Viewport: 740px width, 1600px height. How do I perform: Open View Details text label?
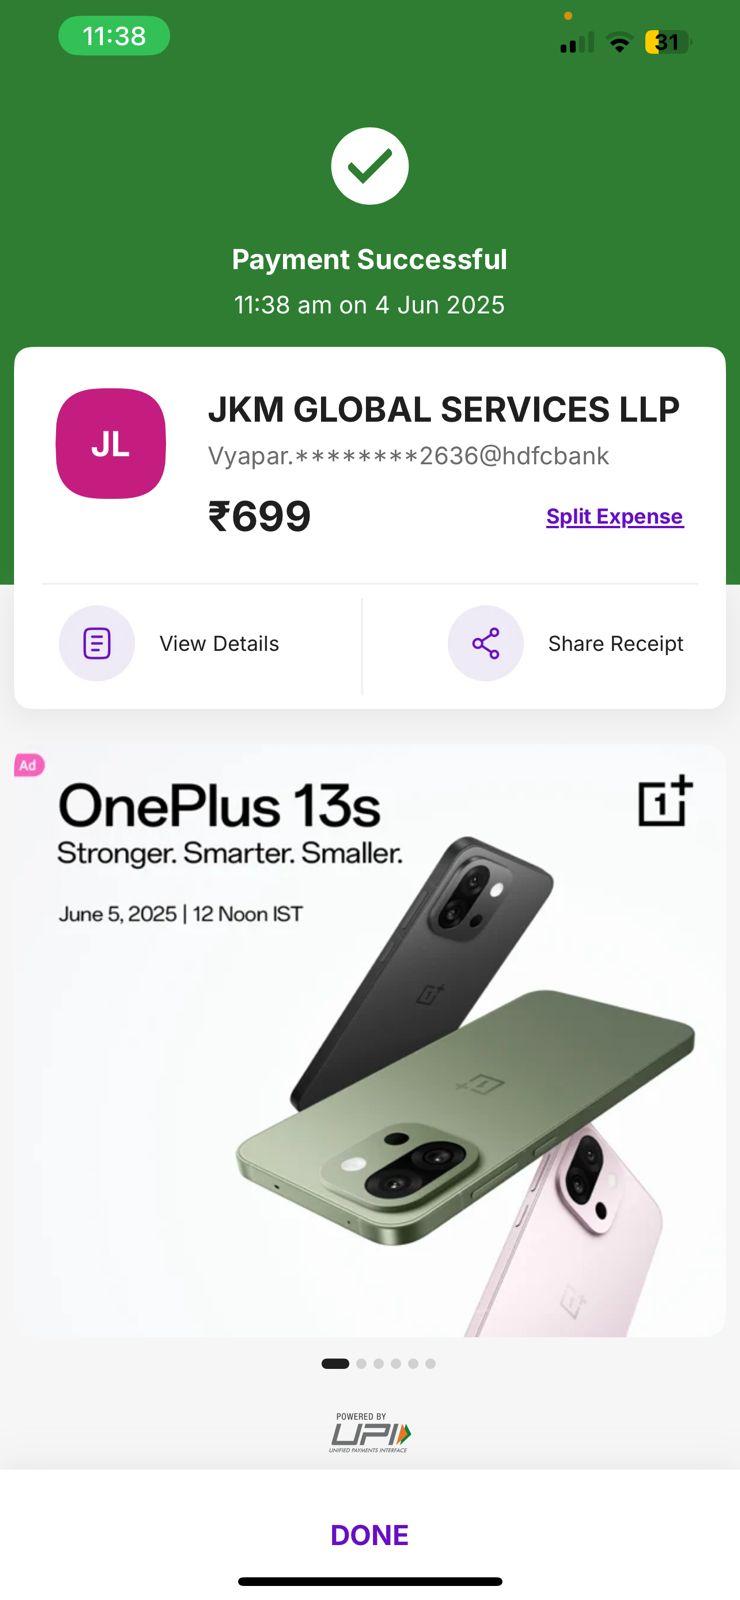pyautogui.click(x=219, y=644)
